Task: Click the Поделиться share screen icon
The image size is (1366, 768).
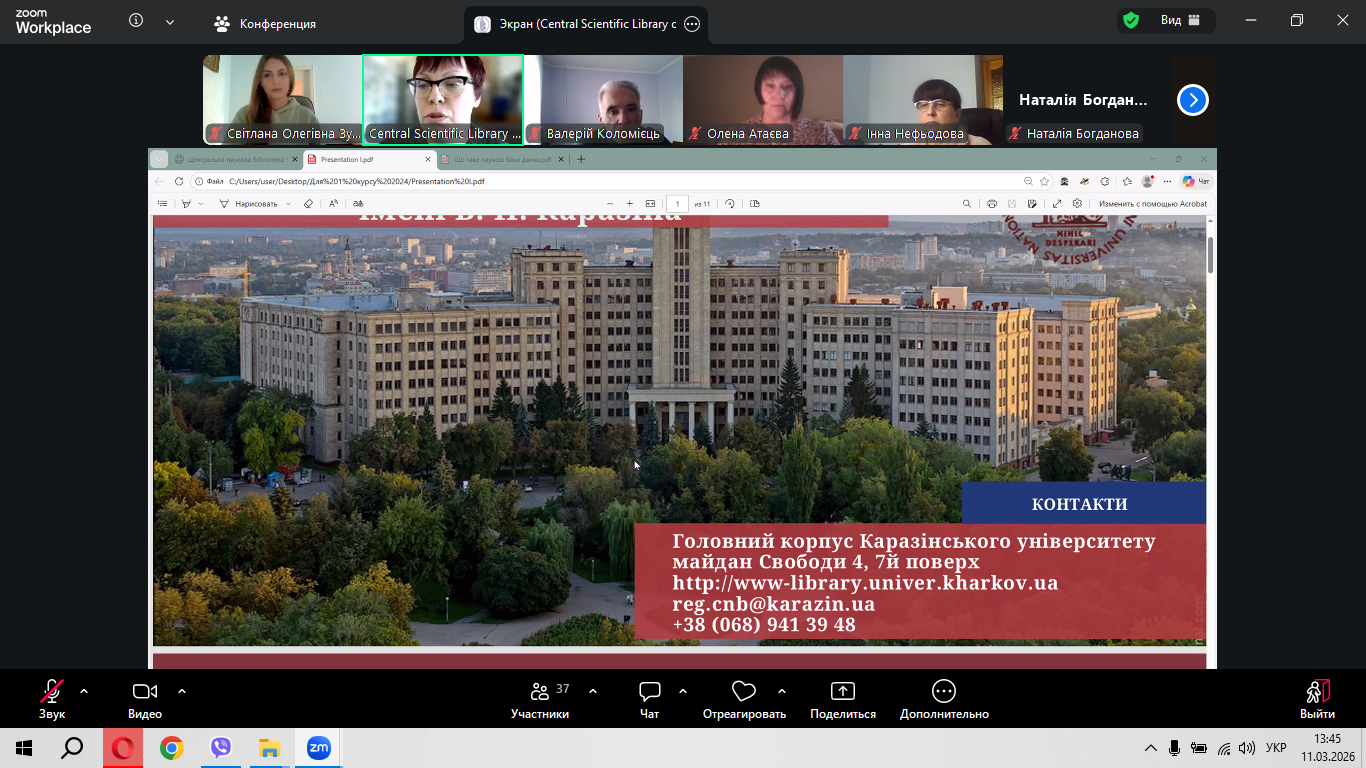Action: (x=843, y=692)
